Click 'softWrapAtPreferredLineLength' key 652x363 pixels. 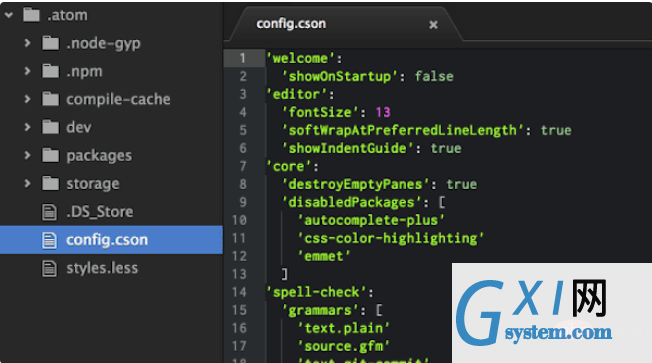point(403,131)
